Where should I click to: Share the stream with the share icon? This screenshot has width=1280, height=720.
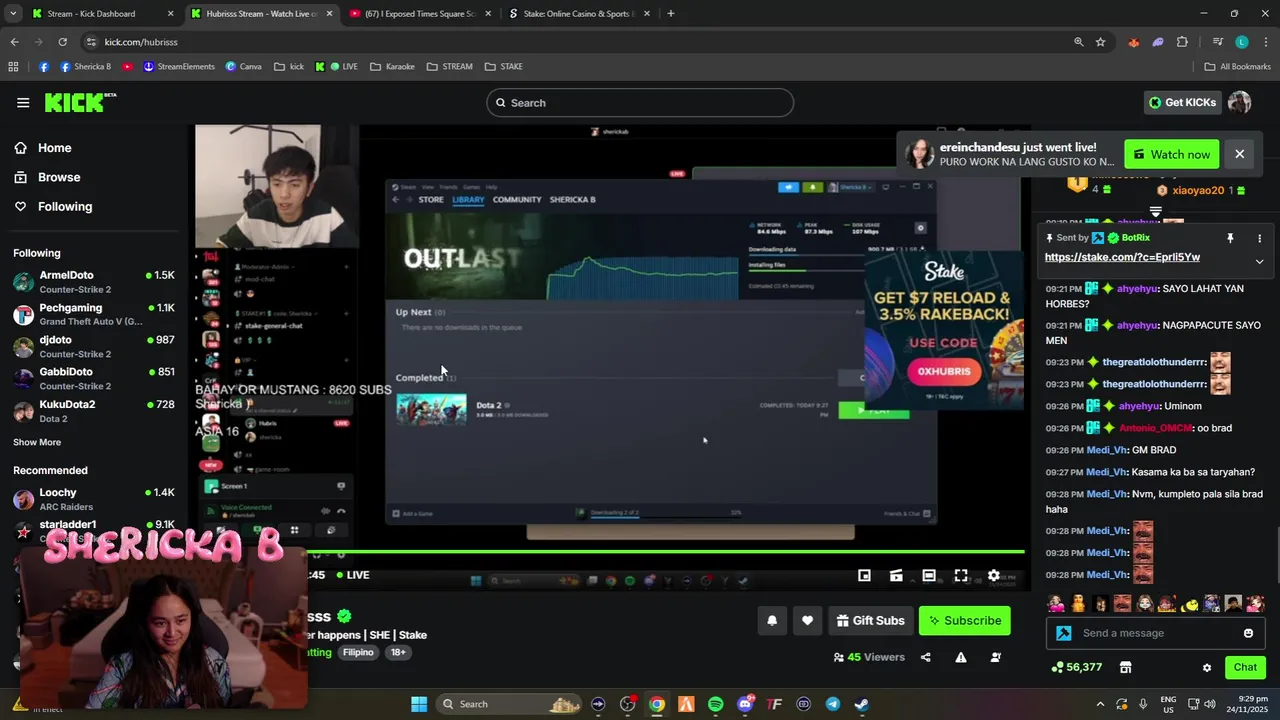click(925, 657)
